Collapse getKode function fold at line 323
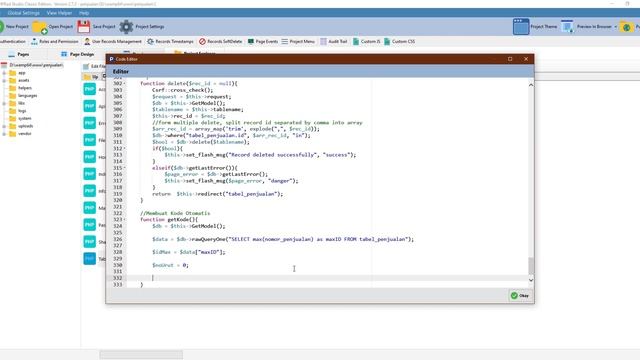 point(125,220)
